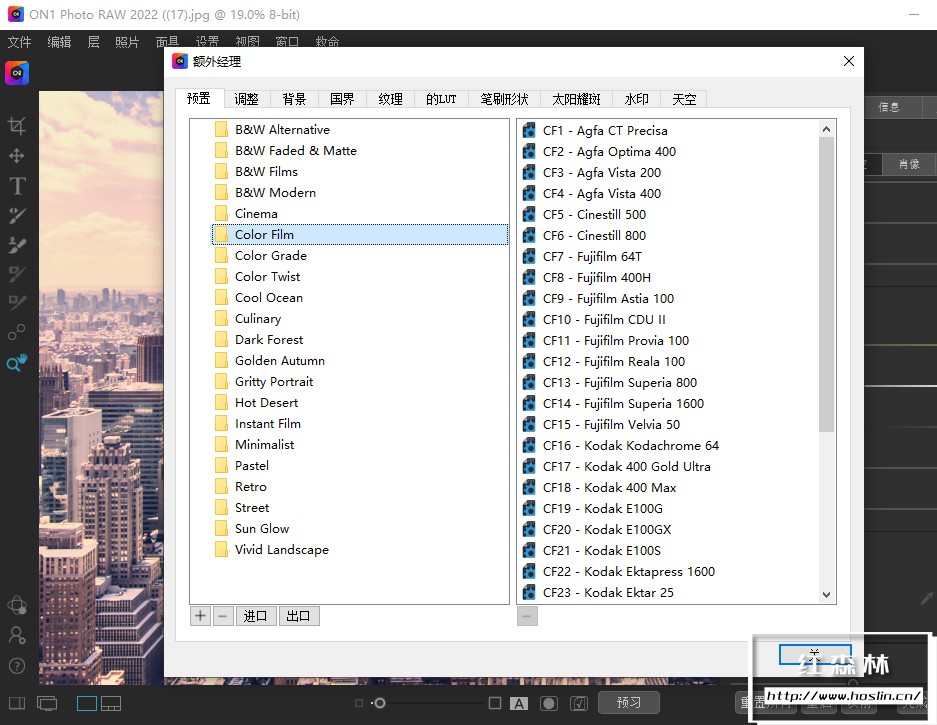Open the 照片 menu

click(x=127, y=42)
